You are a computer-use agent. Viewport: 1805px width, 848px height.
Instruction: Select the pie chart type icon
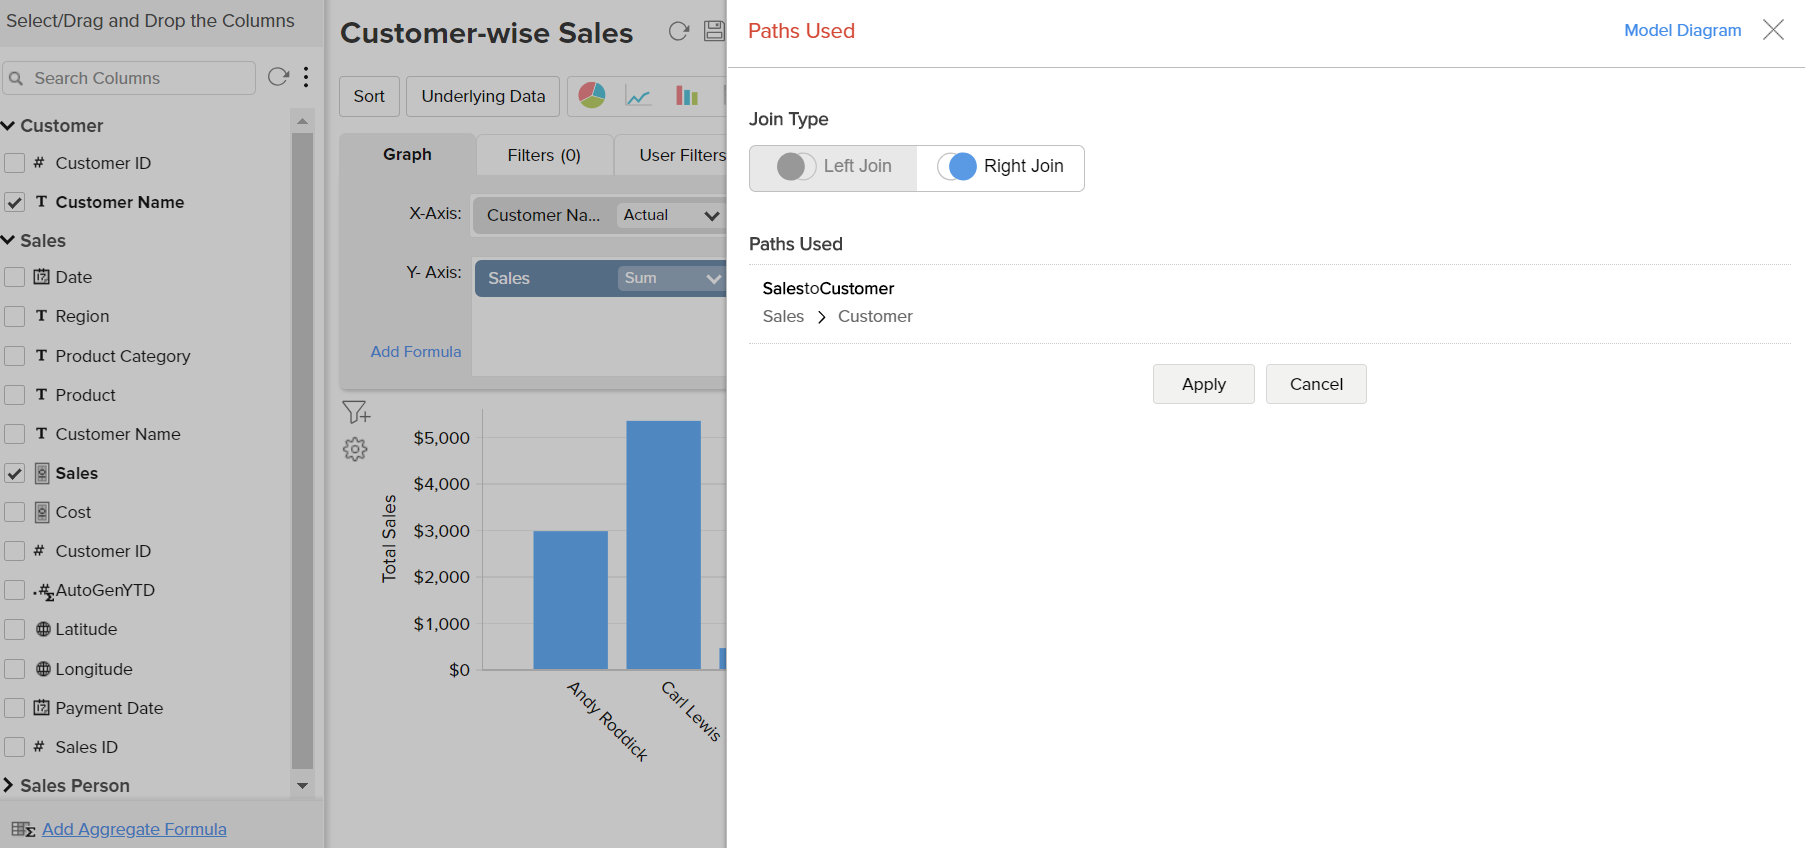click(592, 96)
